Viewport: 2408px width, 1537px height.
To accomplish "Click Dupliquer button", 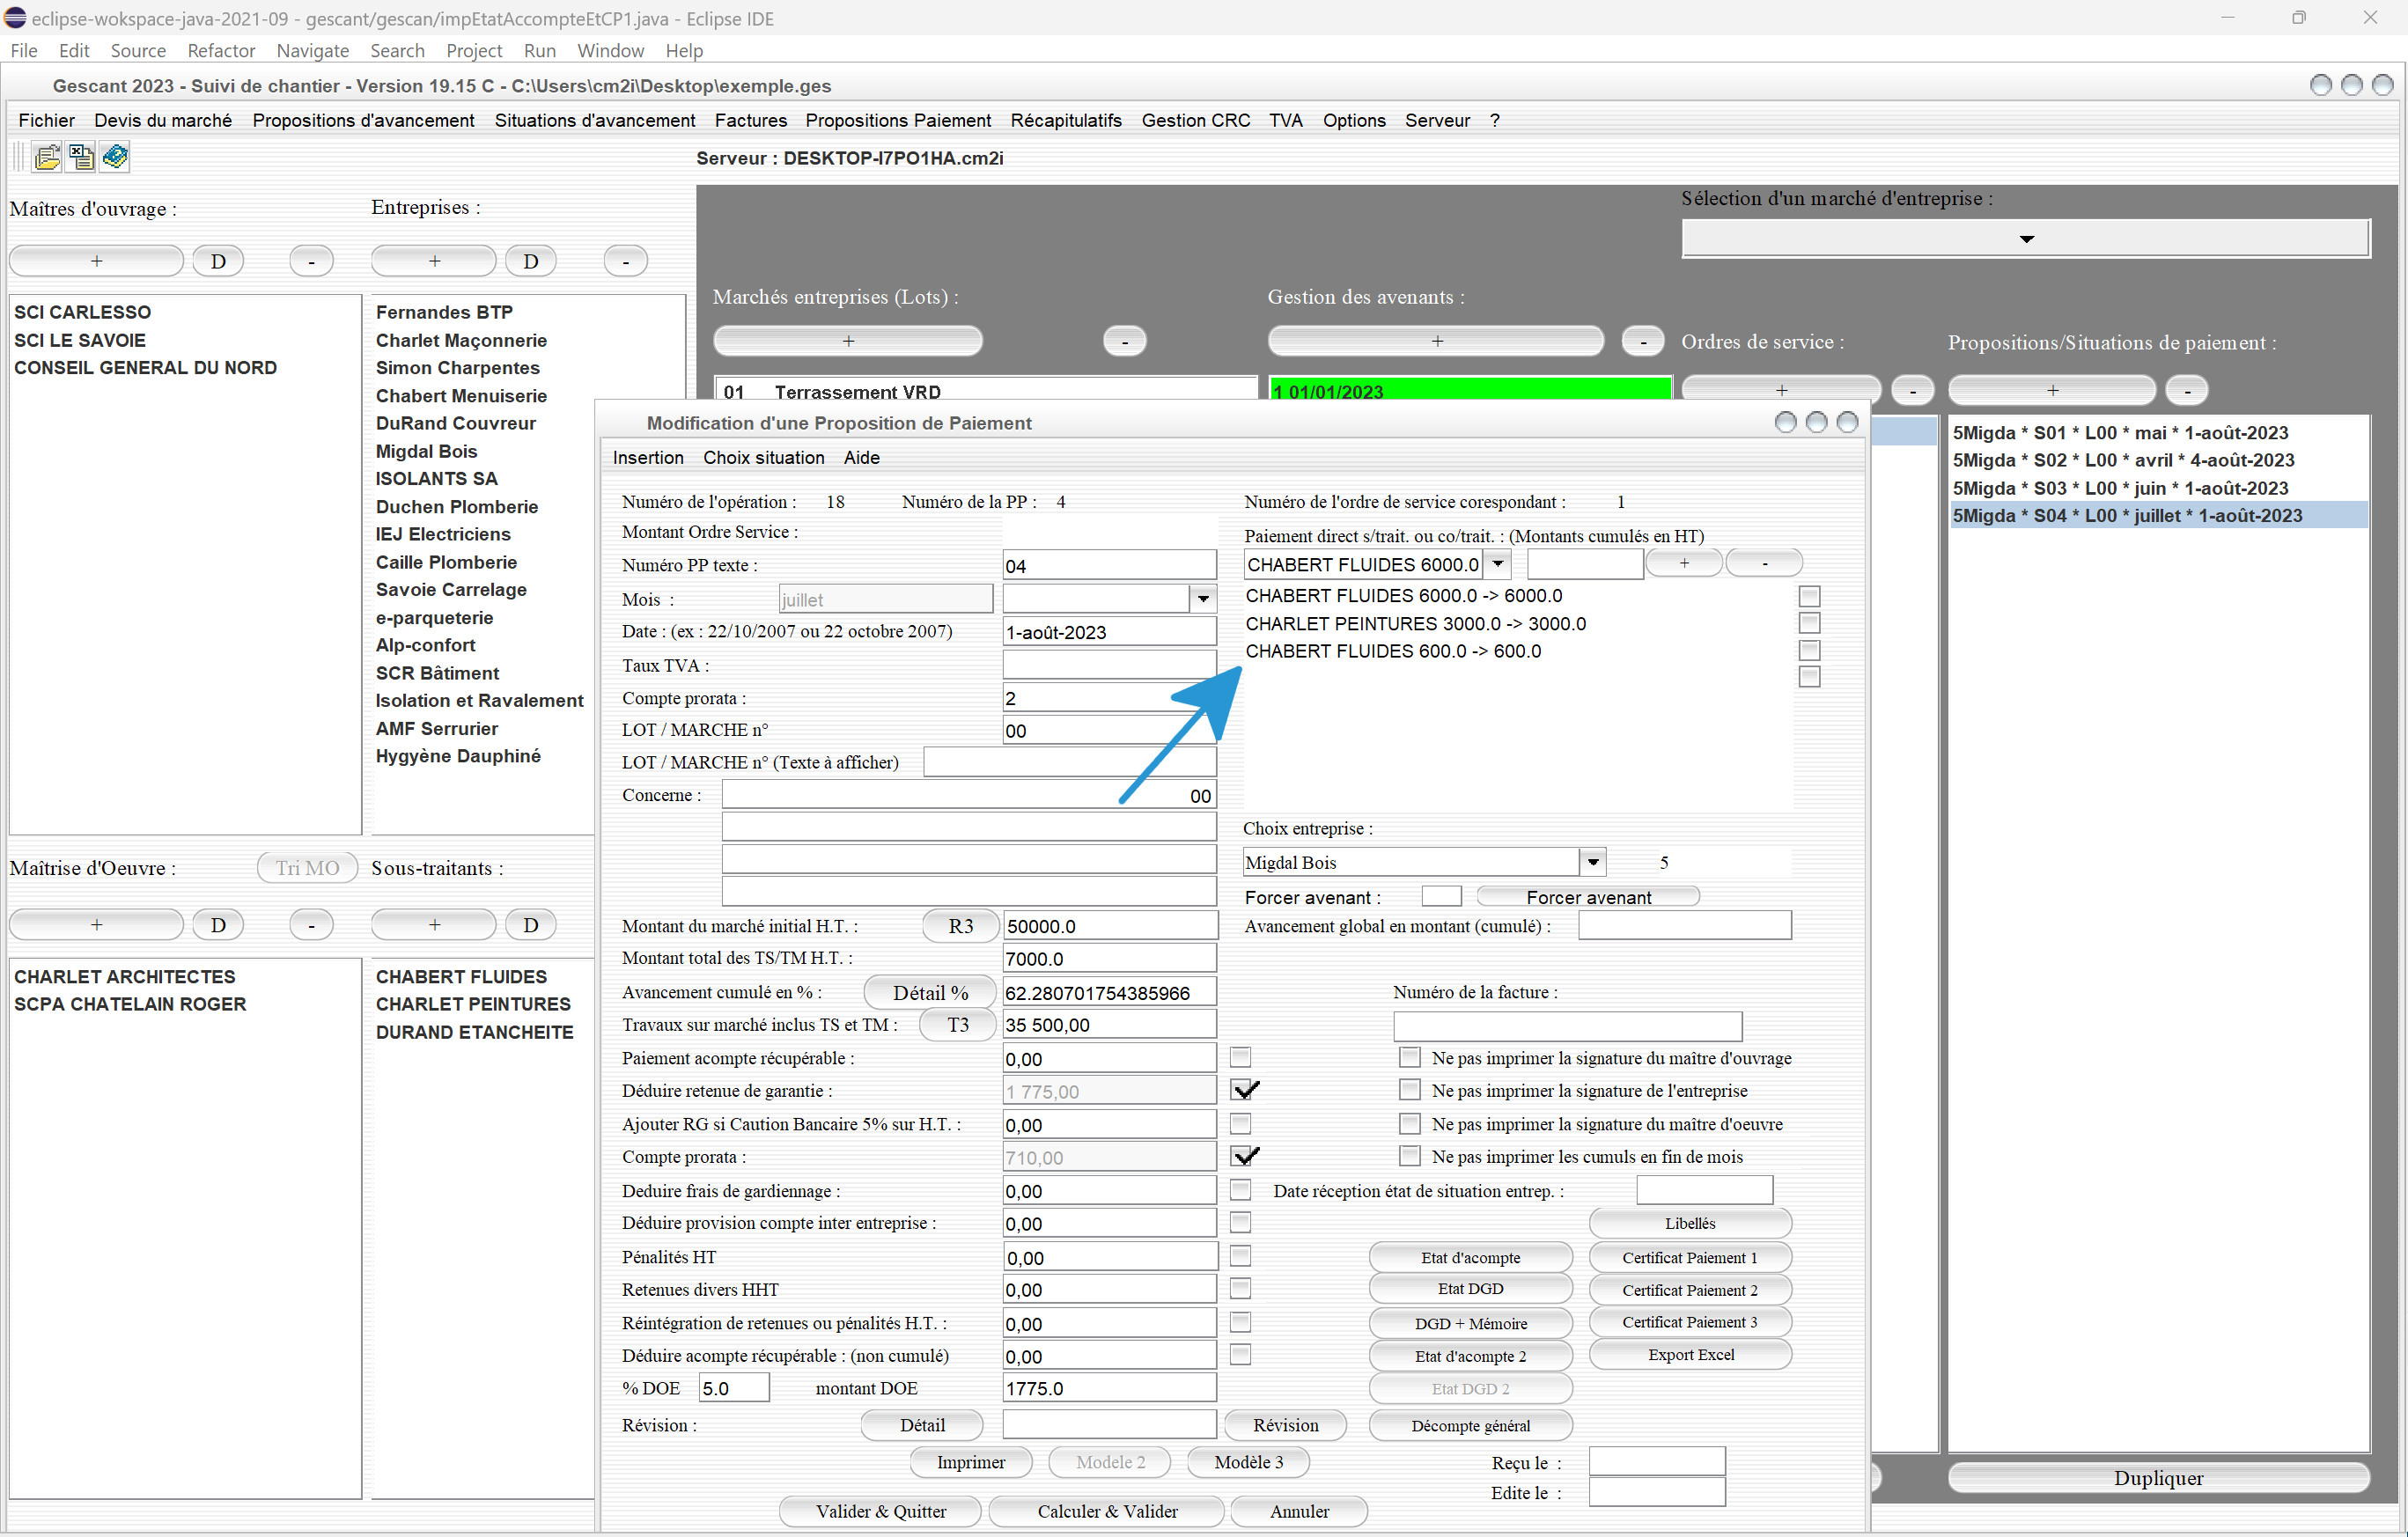I will [2158, 1478].
